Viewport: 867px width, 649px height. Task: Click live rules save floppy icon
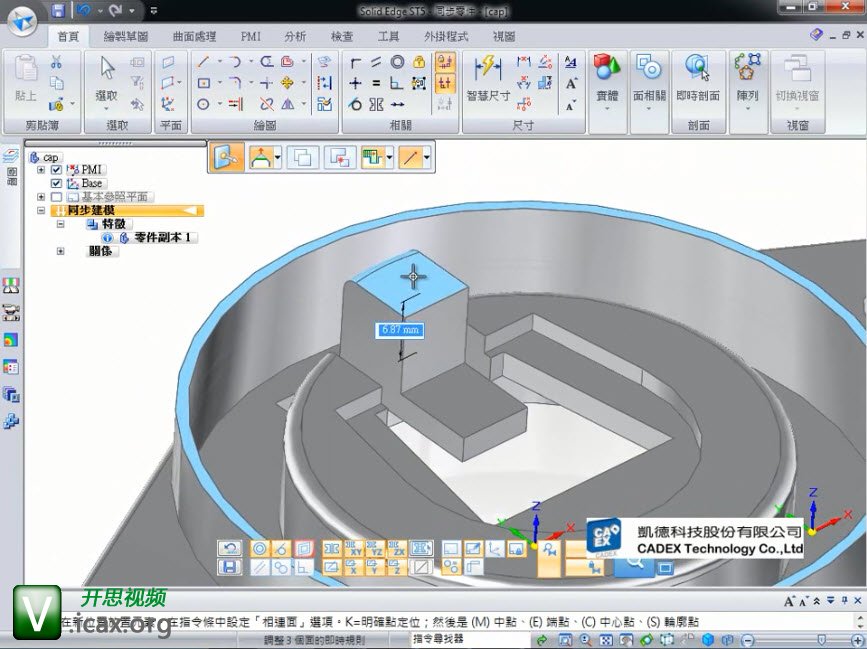coord(229,567)
